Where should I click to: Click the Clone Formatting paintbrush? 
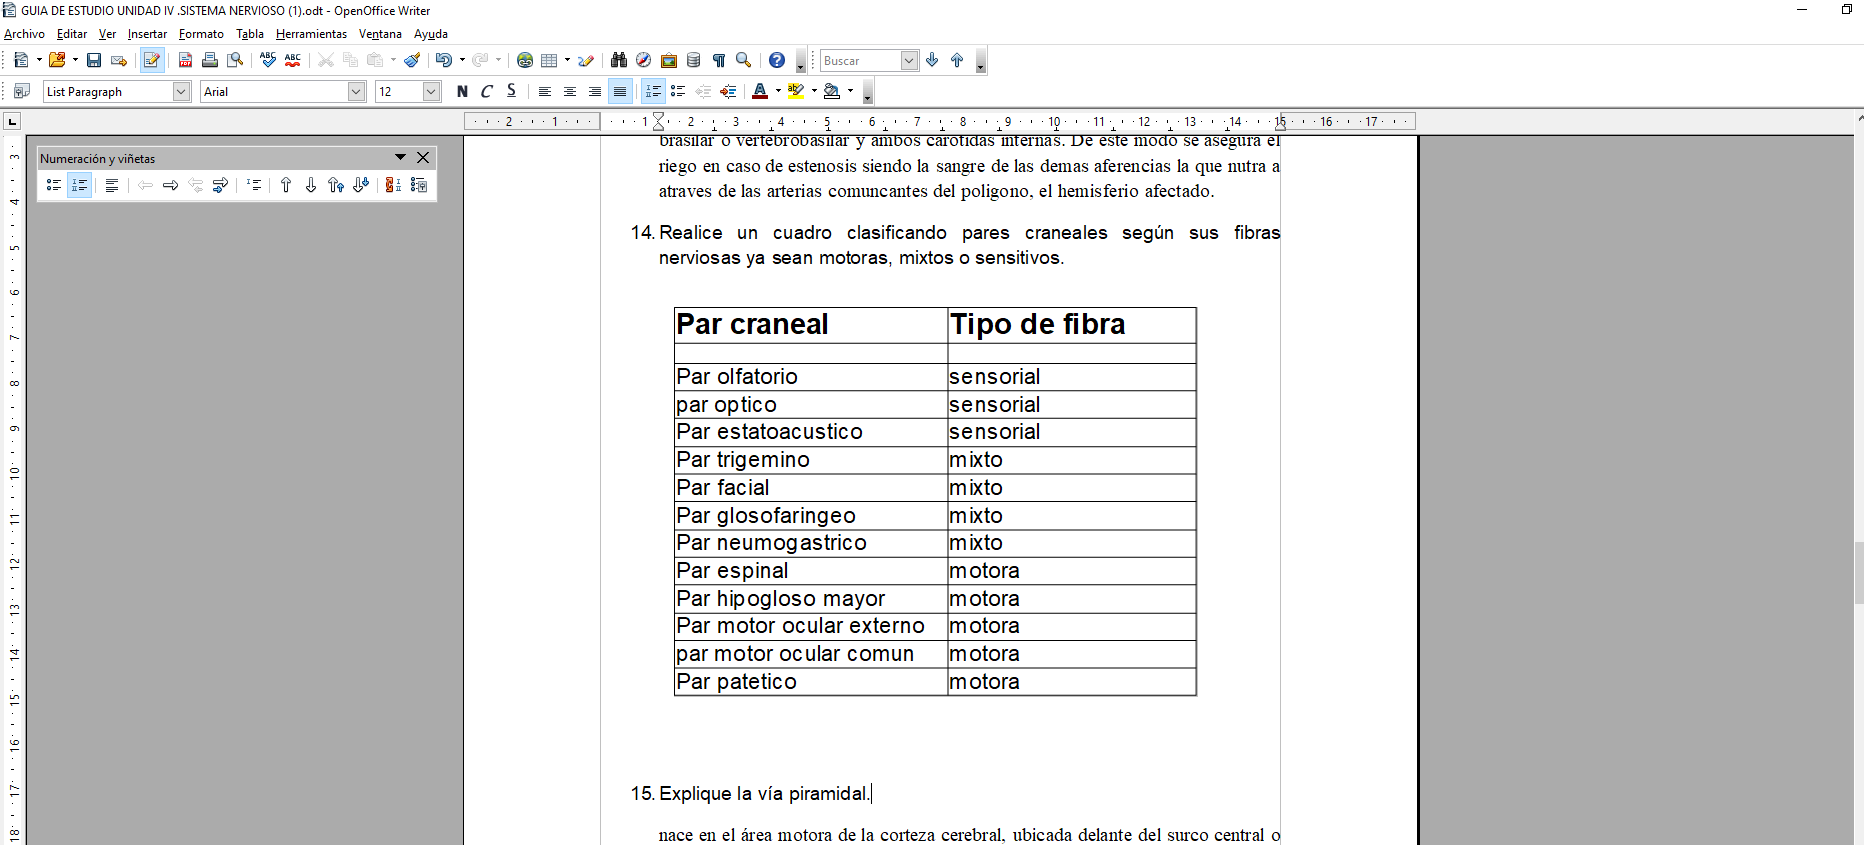tap(412, 61)
